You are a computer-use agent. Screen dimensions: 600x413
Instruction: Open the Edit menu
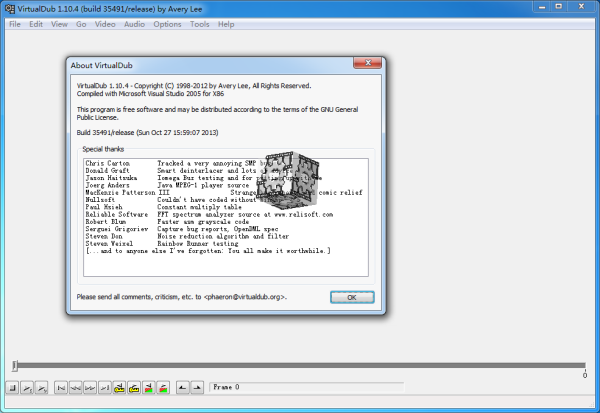(36, 24)
